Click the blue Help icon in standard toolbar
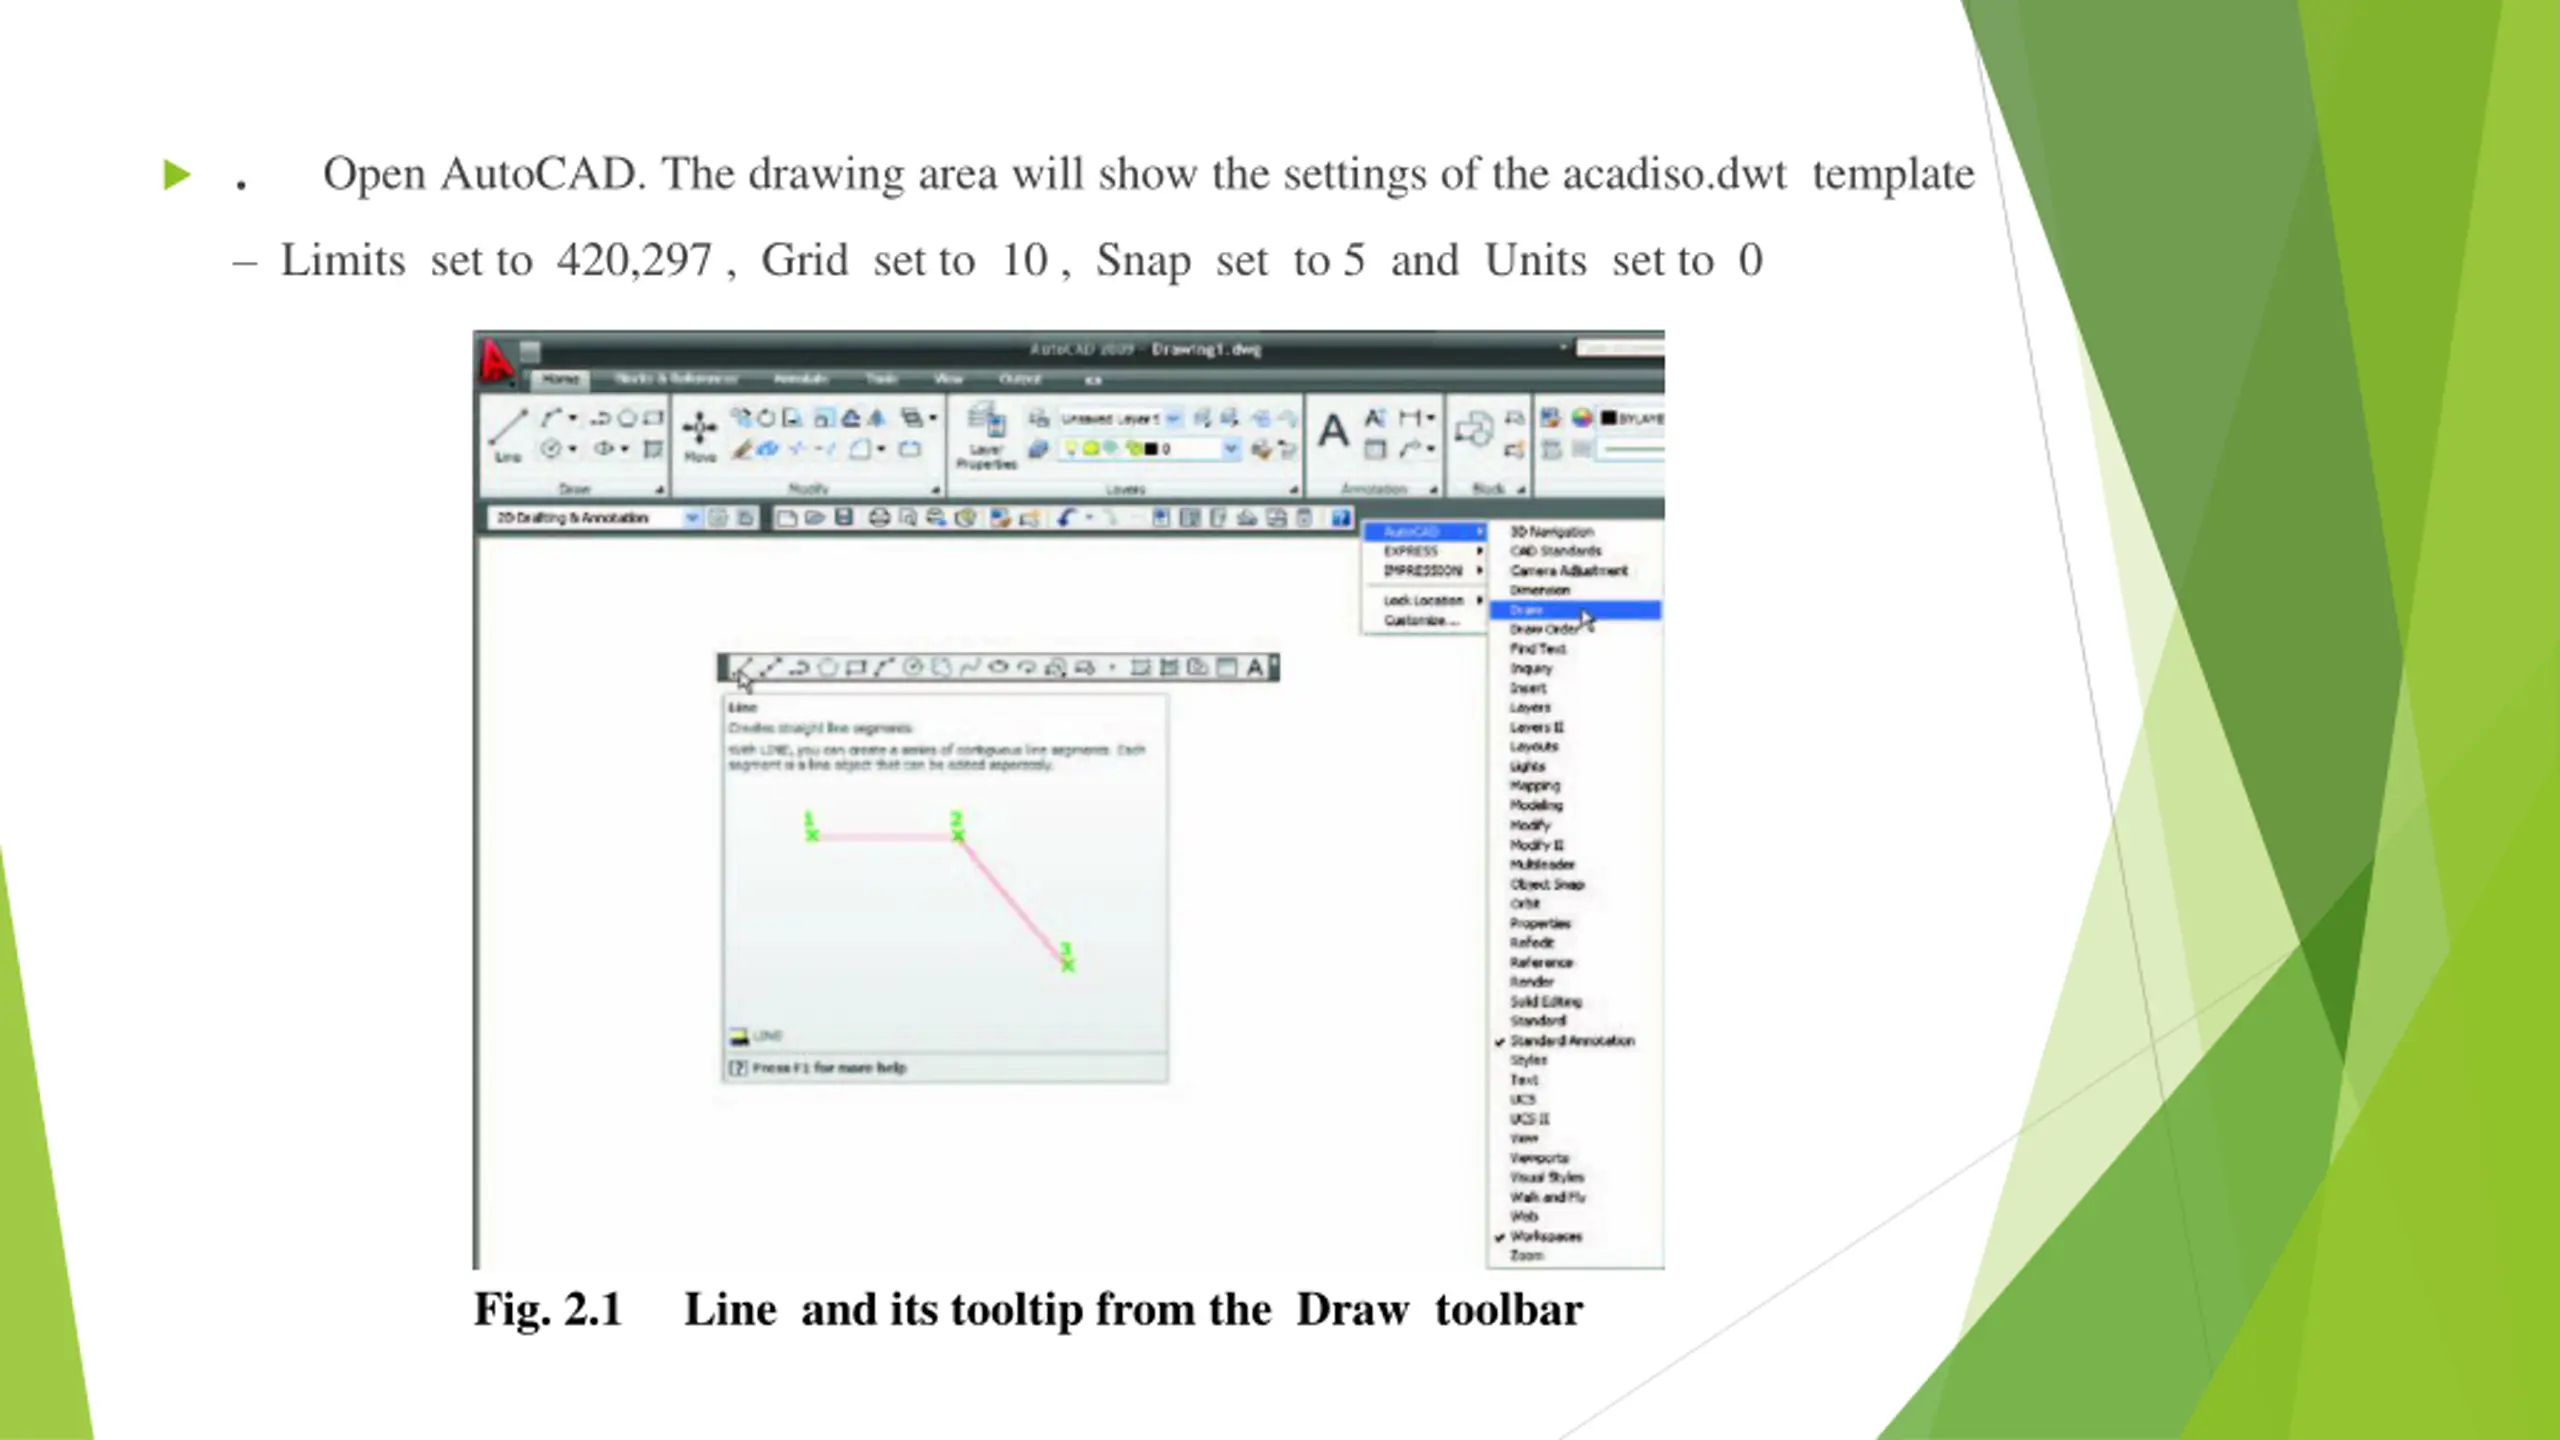Viewport: 2560px width, 1440px height. 1340,517
